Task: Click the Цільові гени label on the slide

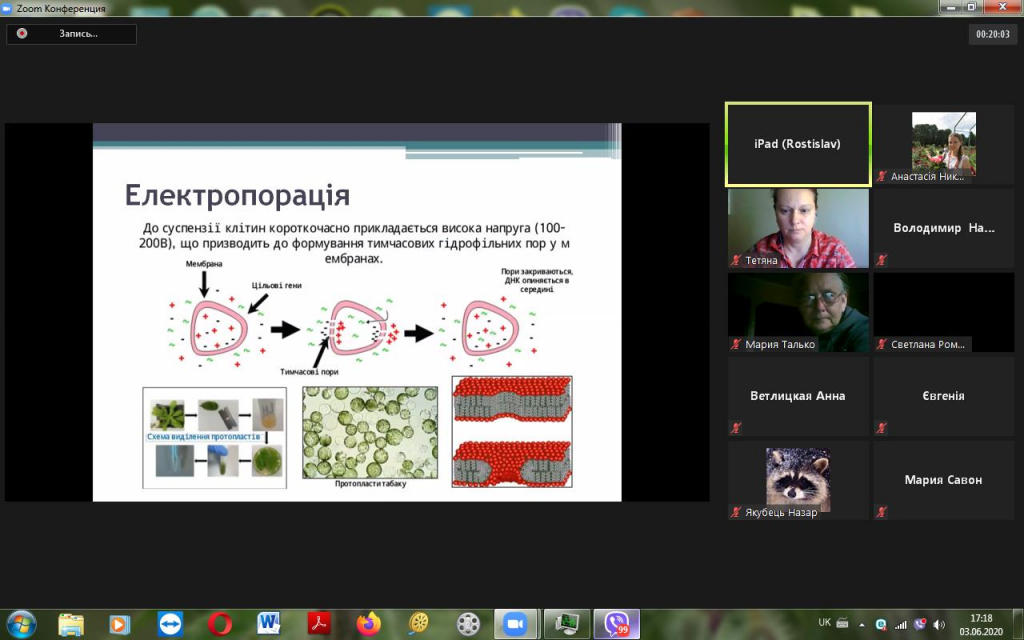Action: point(277,285)
